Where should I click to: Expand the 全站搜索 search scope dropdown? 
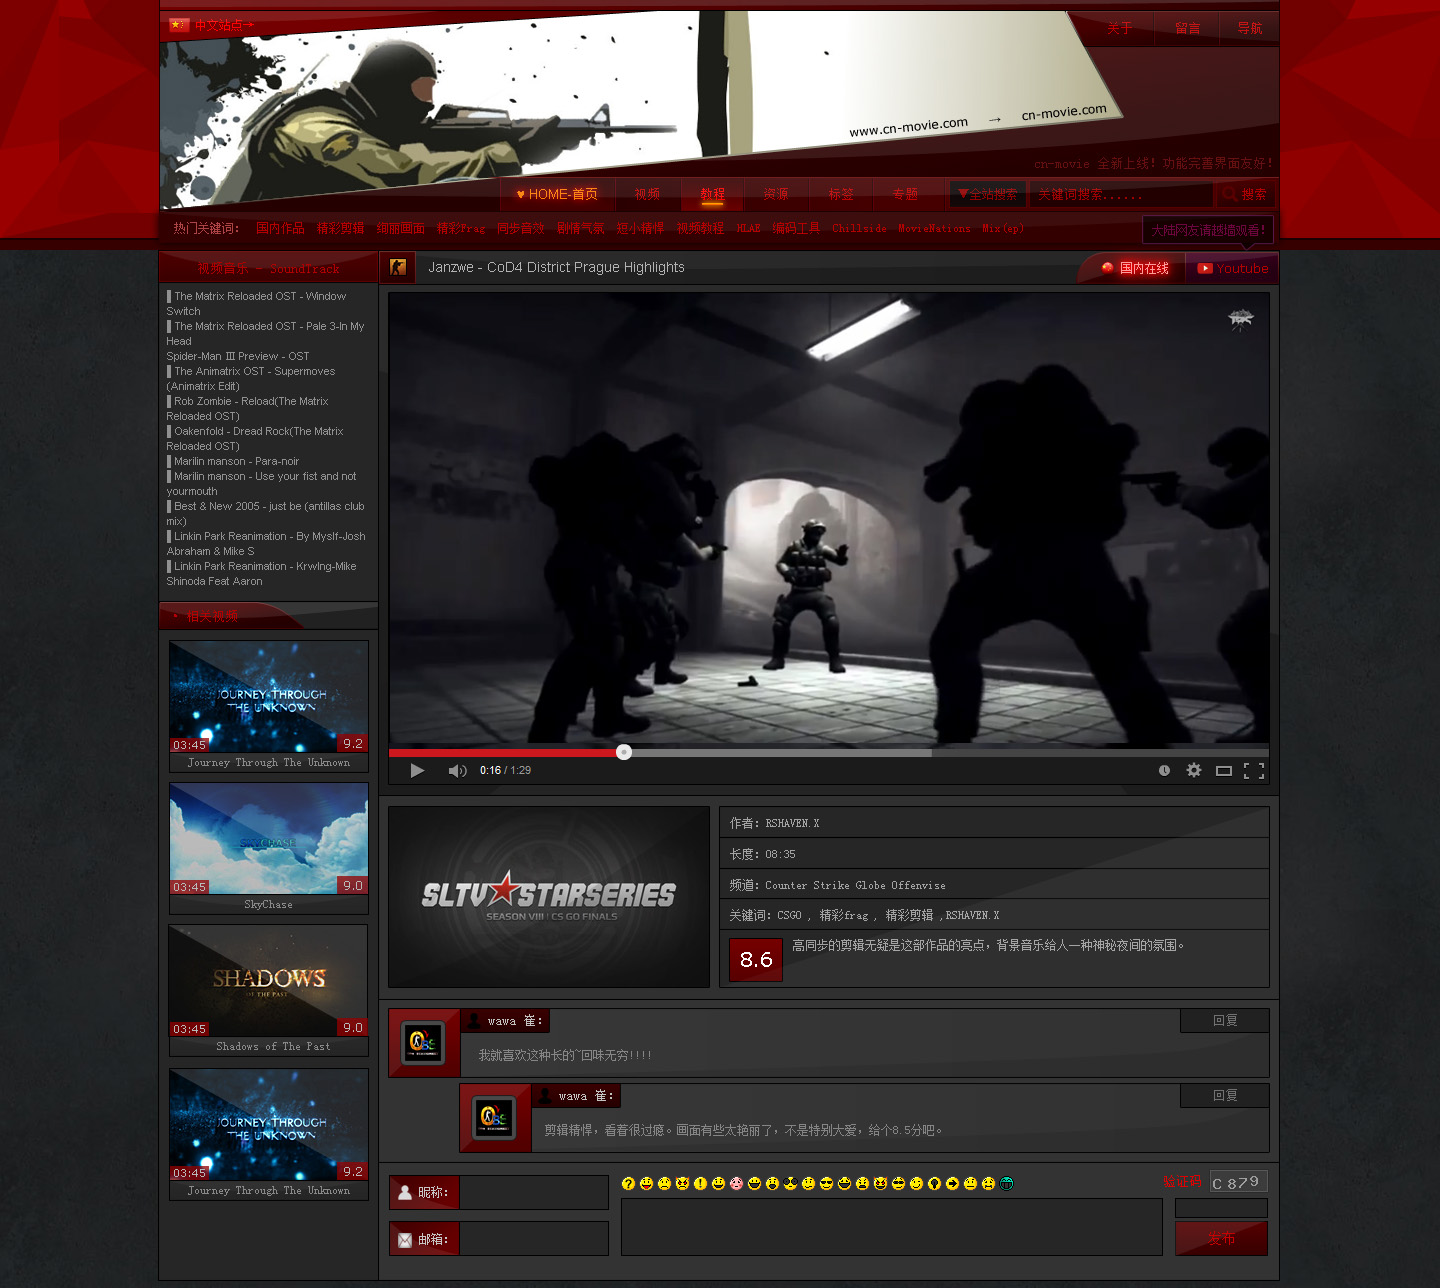[x=987, y=194]
